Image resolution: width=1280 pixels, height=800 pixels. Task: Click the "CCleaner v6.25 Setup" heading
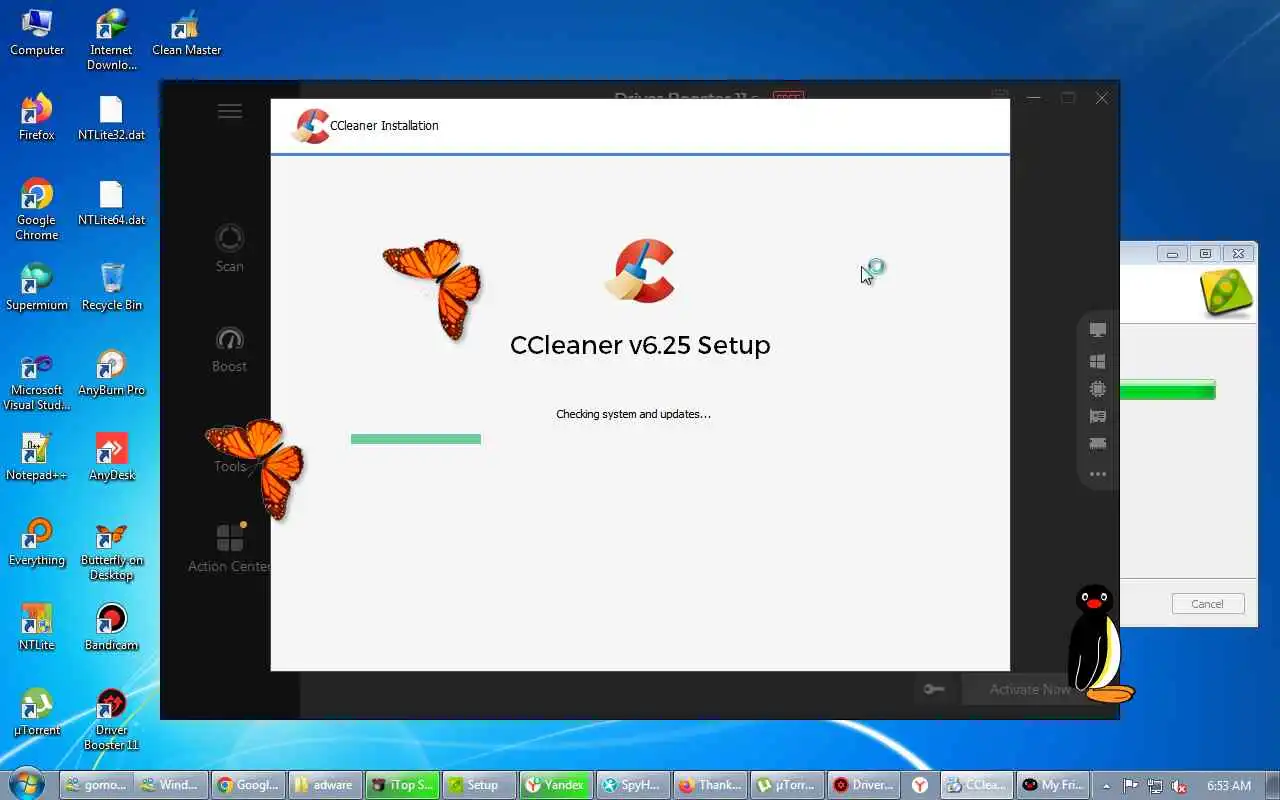coord(640,345)
